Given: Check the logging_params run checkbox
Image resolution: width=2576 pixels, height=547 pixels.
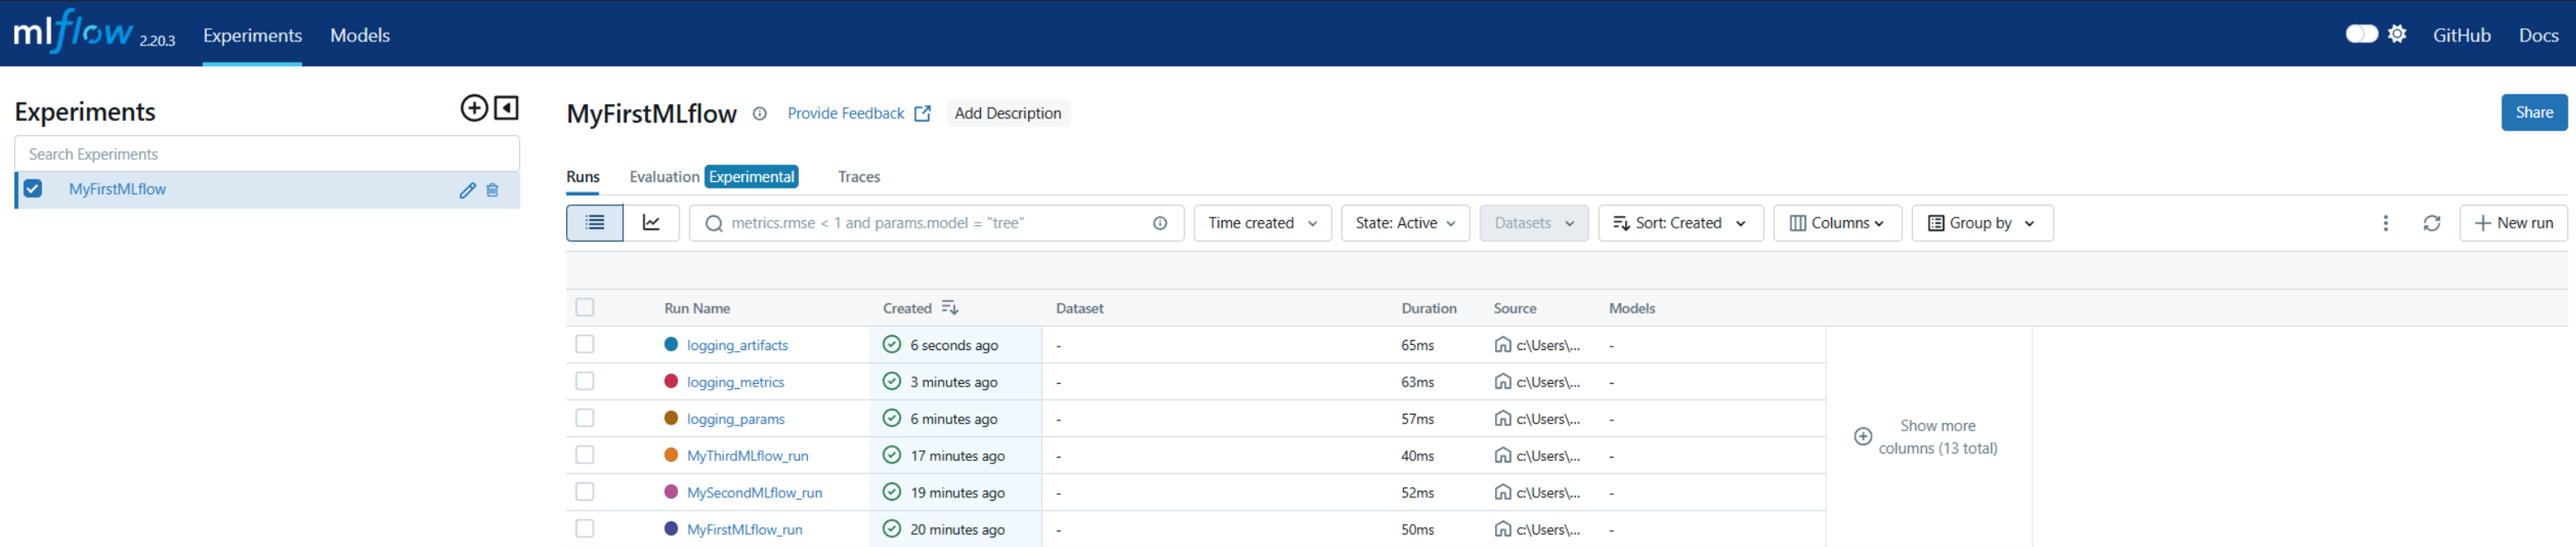Looking at the screenshot, I should point(585,418).
